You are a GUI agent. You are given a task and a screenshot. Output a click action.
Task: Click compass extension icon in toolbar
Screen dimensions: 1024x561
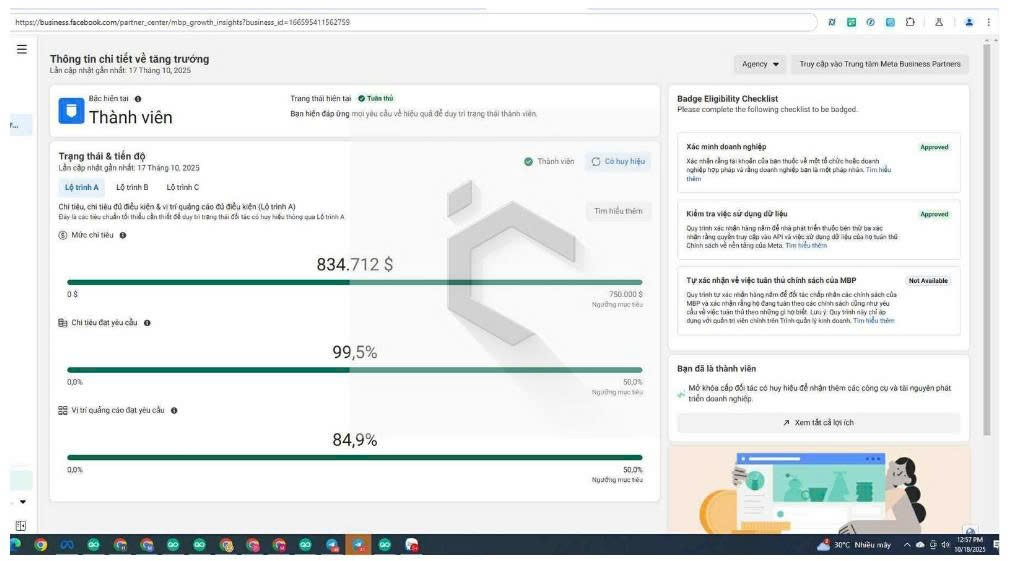[871, 22]
